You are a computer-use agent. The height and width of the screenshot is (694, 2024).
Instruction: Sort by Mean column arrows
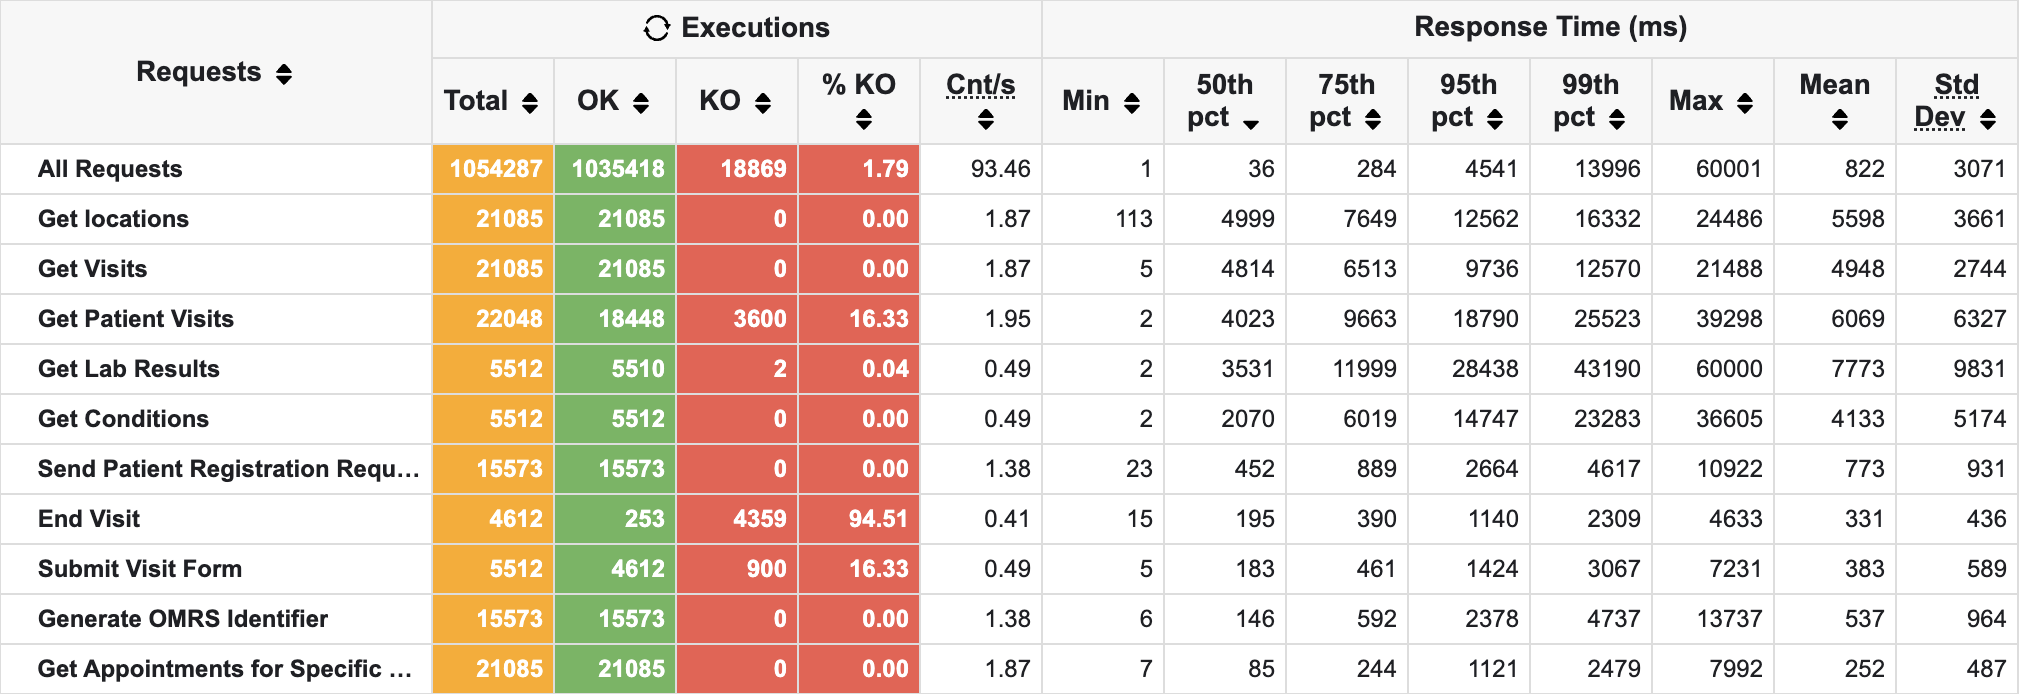[x=1839, y=120]
